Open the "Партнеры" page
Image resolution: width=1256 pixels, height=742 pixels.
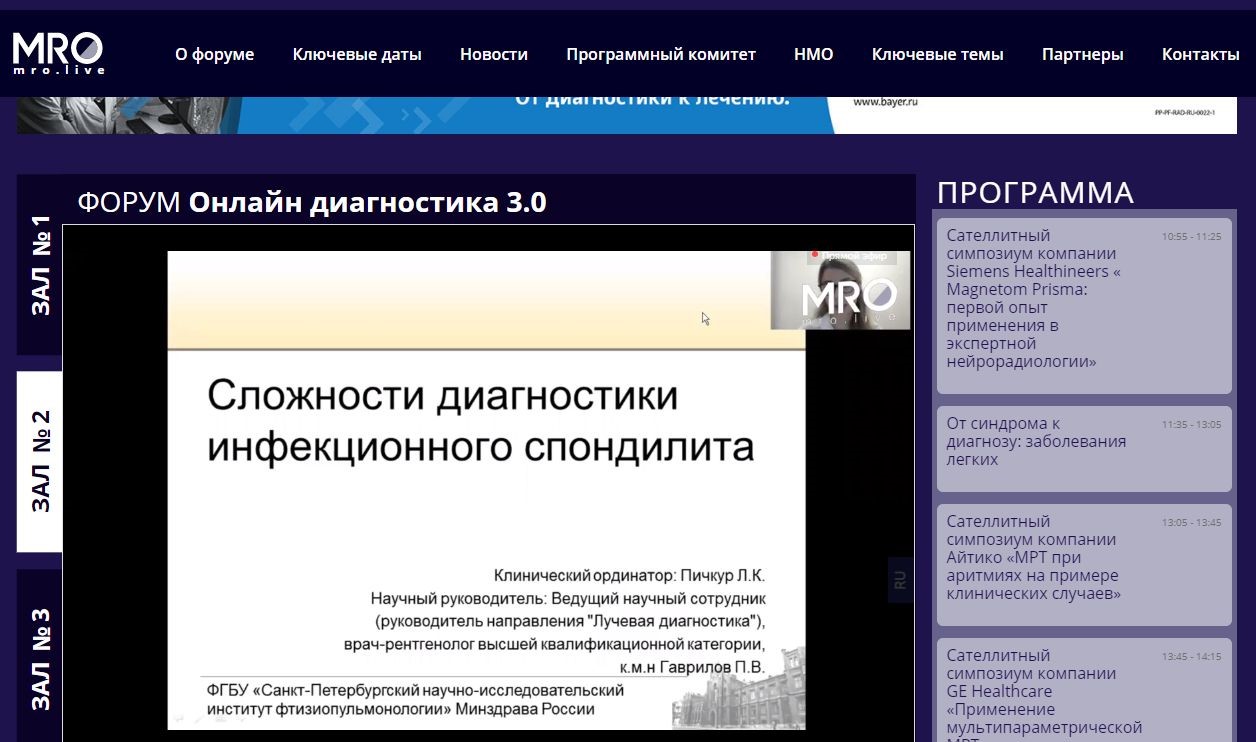1082,55
